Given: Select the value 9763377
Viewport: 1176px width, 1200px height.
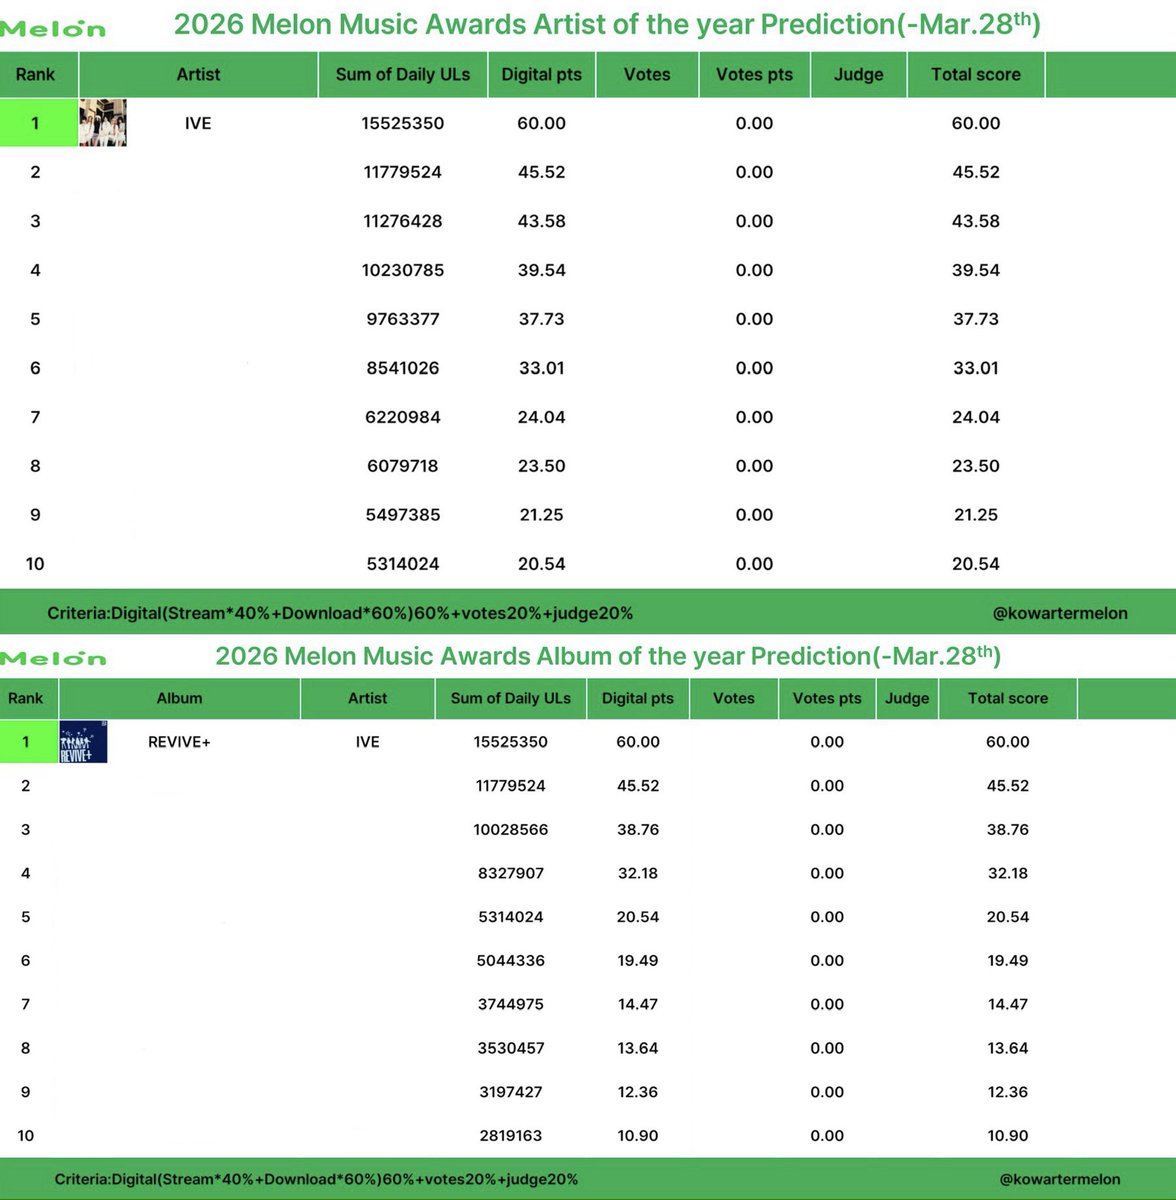Looking at the screenshot, I should click(403, 319).
